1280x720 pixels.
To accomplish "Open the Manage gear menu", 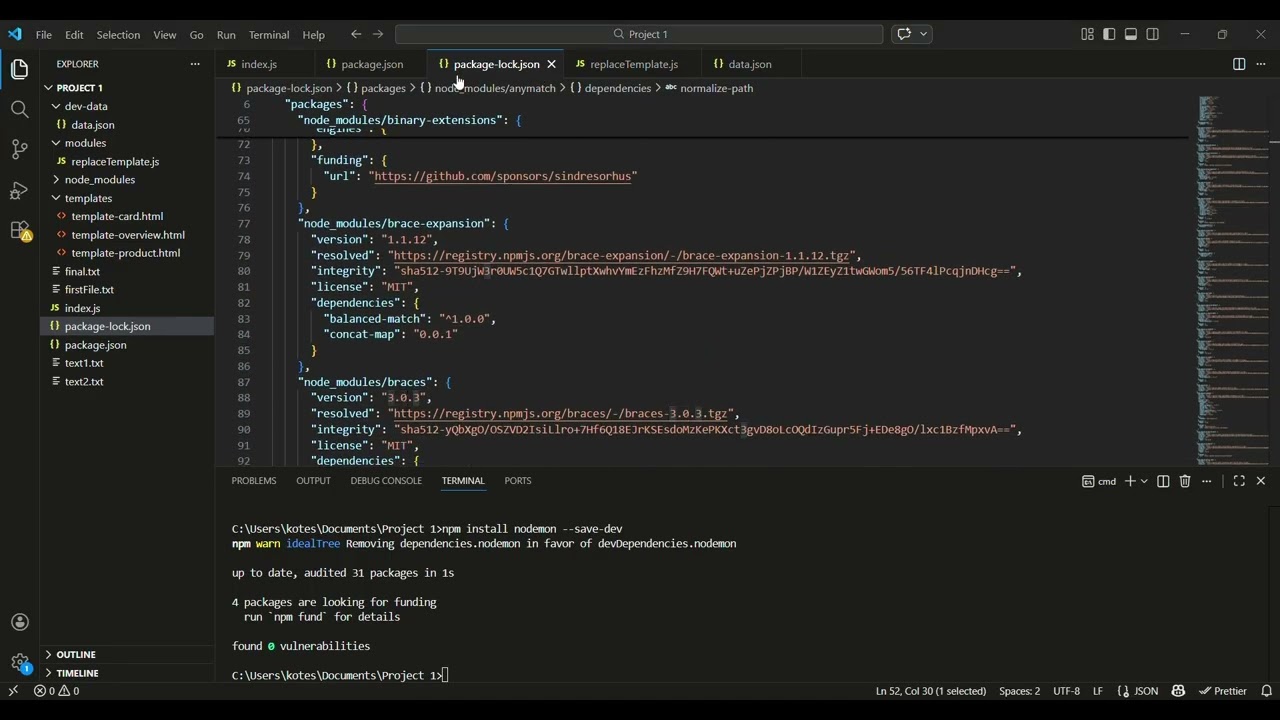I will coord(19,662).
